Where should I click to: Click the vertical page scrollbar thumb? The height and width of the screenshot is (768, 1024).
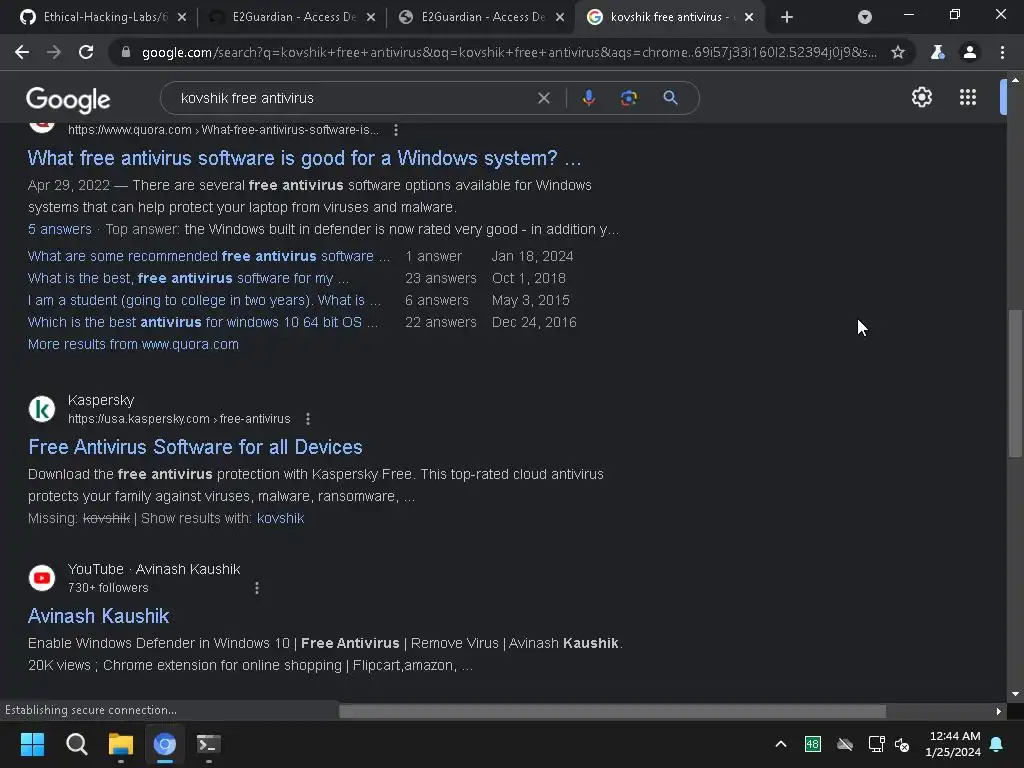[x=1015, y=383]
